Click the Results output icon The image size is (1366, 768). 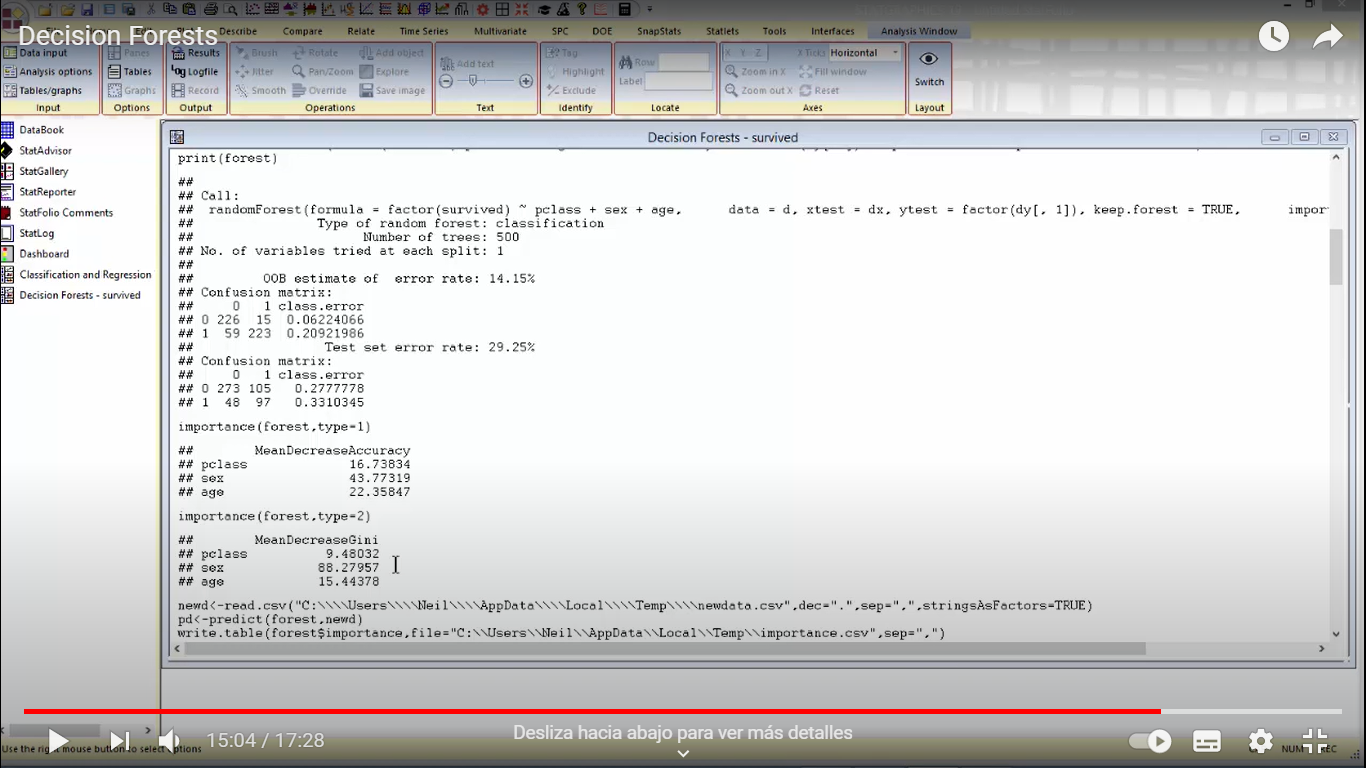pos(179,53)
